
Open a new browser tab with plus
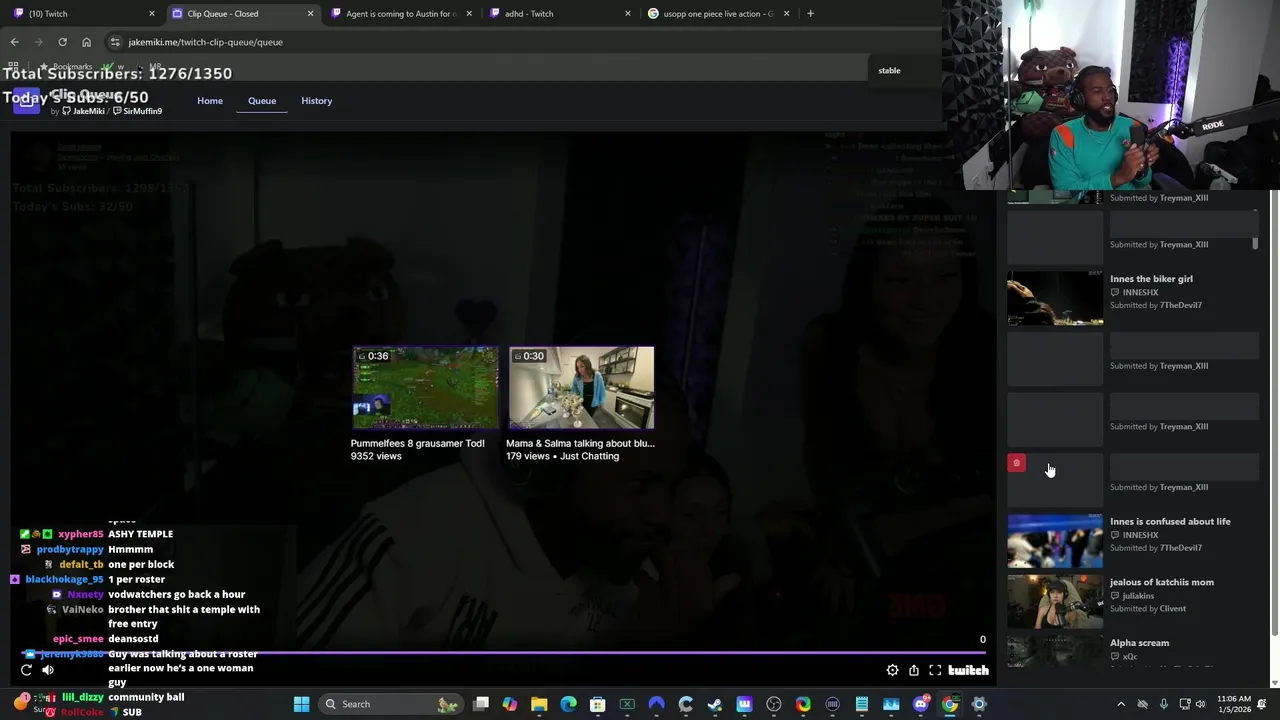tap(810, 13)
